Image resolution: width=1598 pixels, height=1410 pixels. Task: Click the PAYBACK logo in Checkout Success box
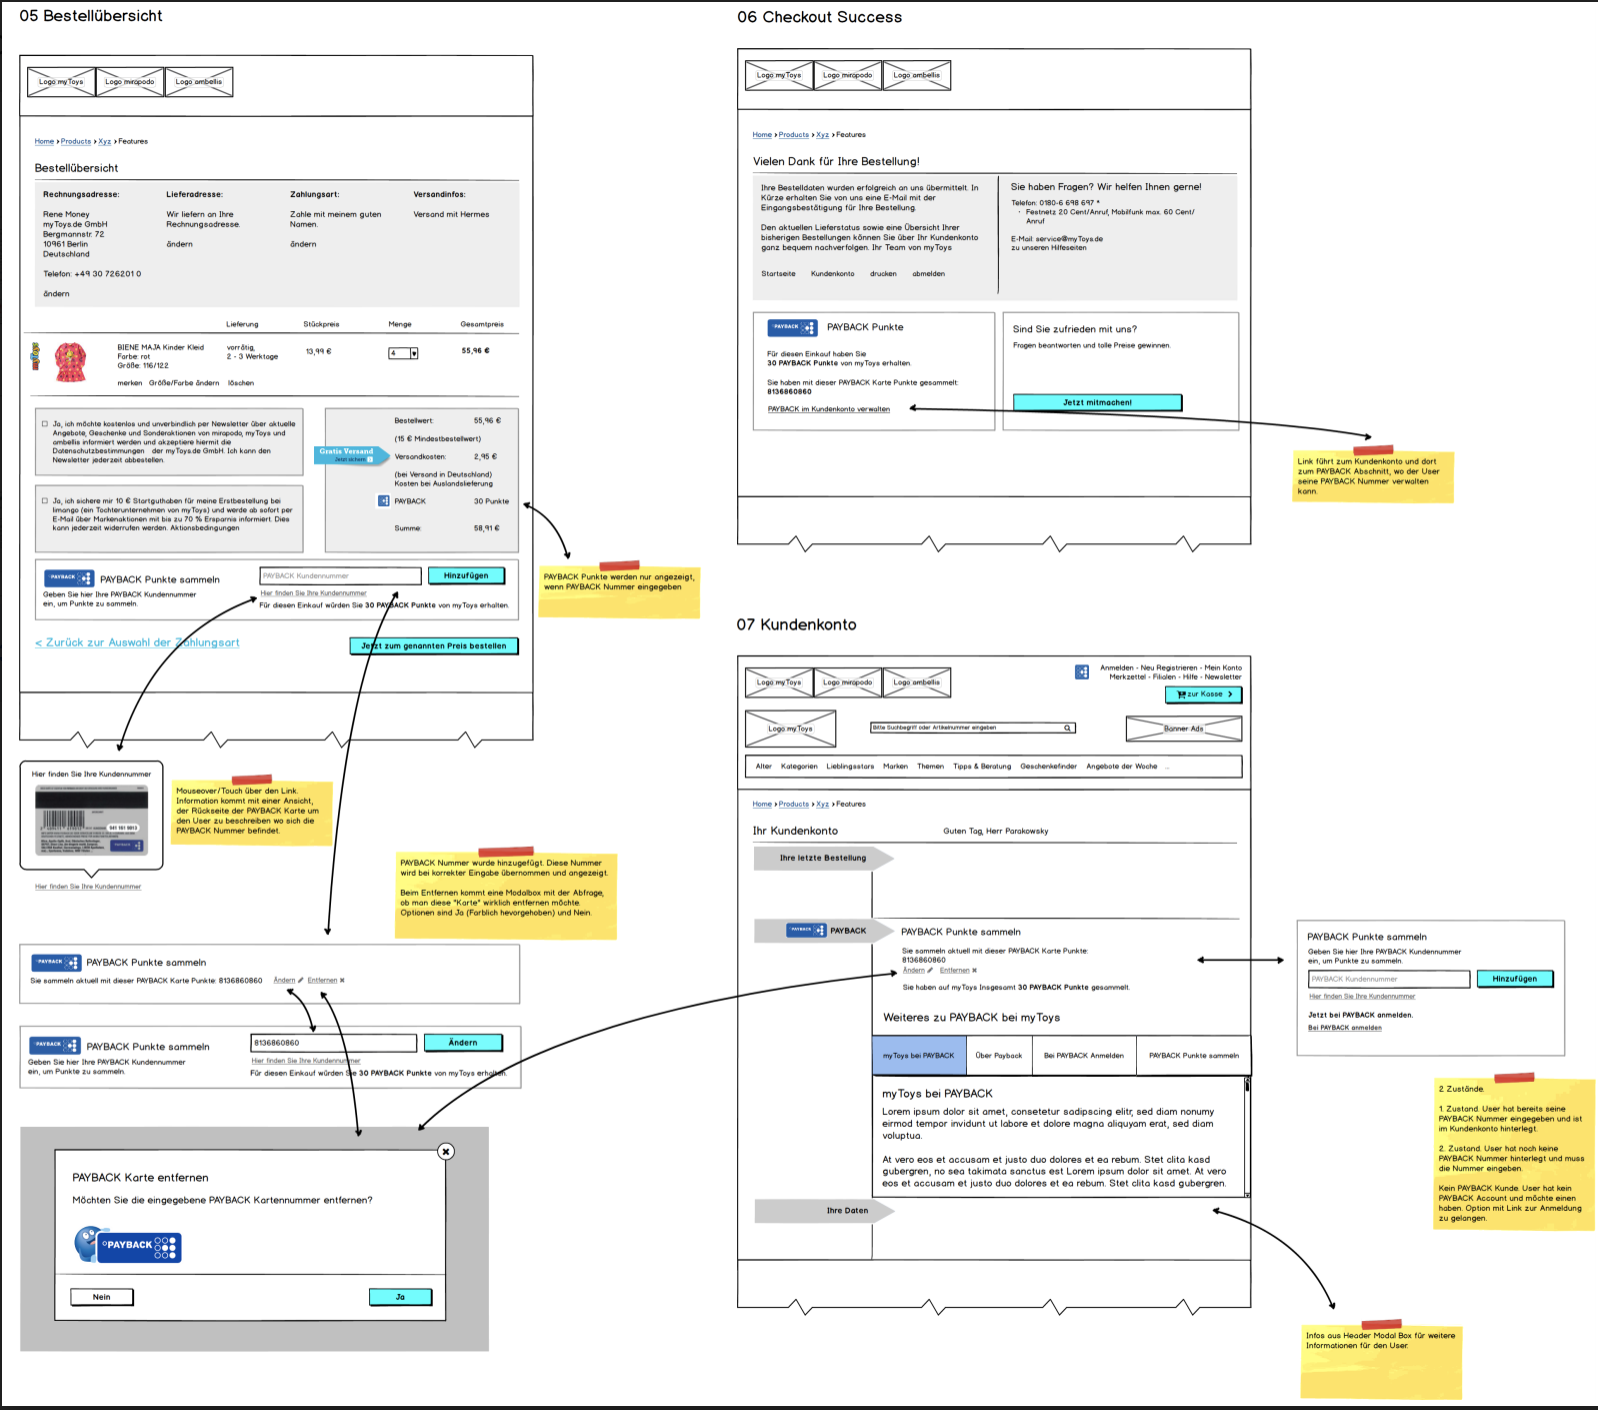(x=792, y=327)
